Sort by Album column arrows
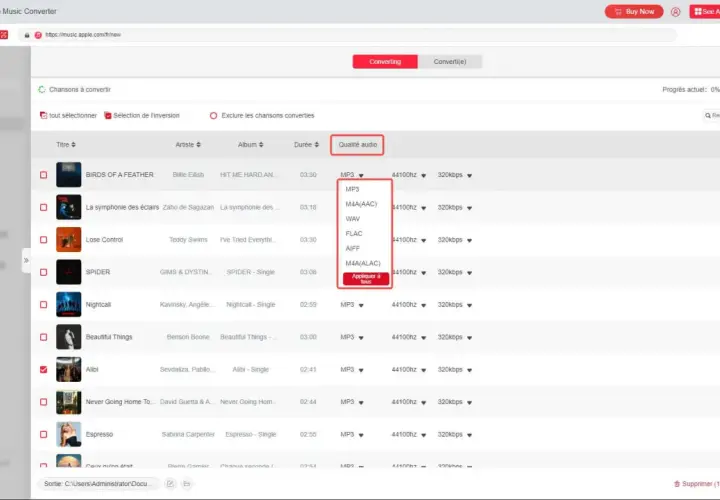Viewport: 720px width, 500px height. coord(261,145)
